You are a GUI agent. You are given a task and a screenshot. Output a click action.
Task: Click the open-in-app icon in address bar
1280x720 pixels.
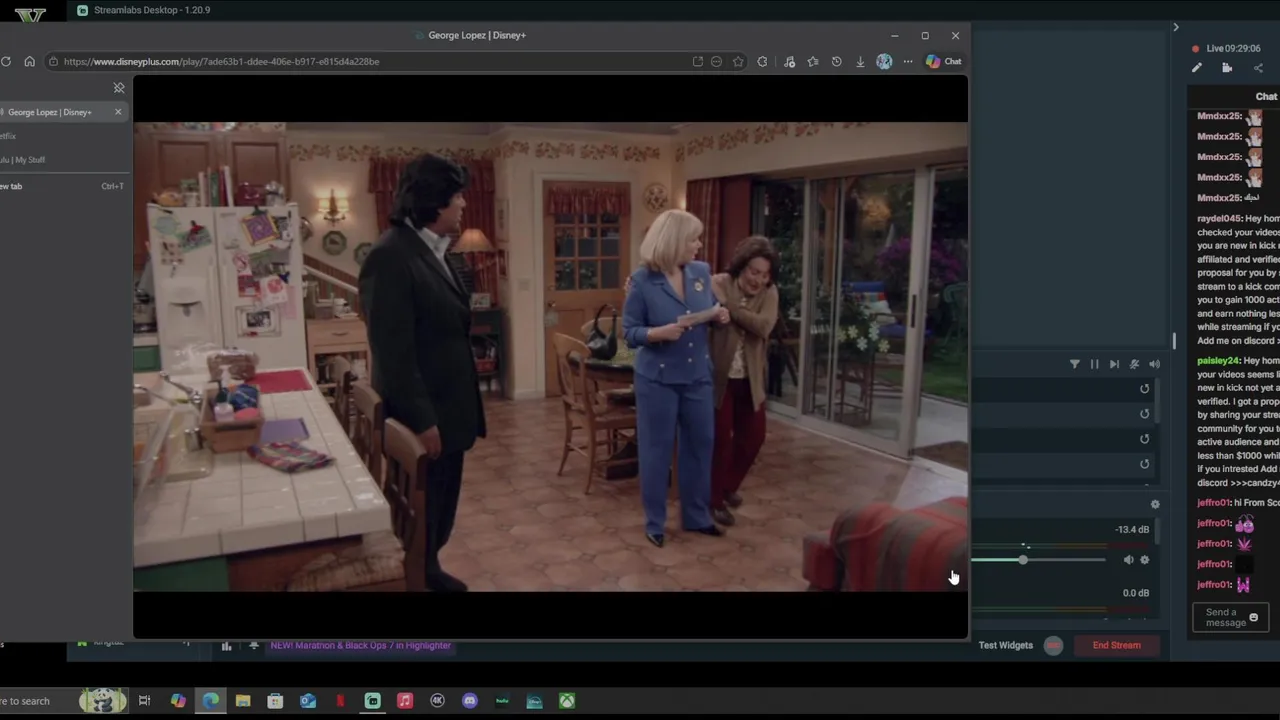pos(697,62)
